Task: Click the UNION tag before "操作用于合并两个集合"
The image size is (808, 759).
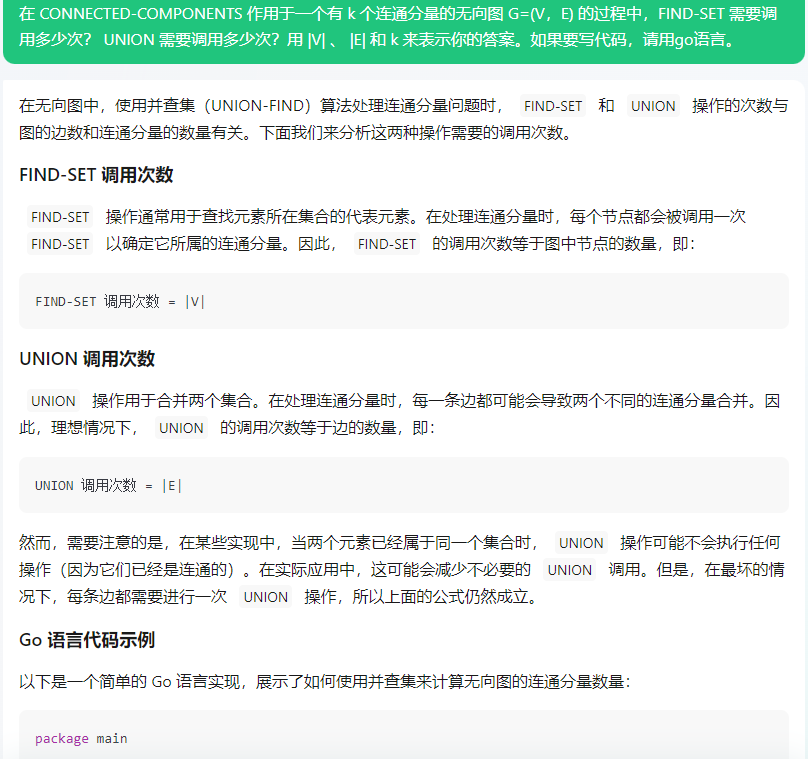Action: pos(53,401)
